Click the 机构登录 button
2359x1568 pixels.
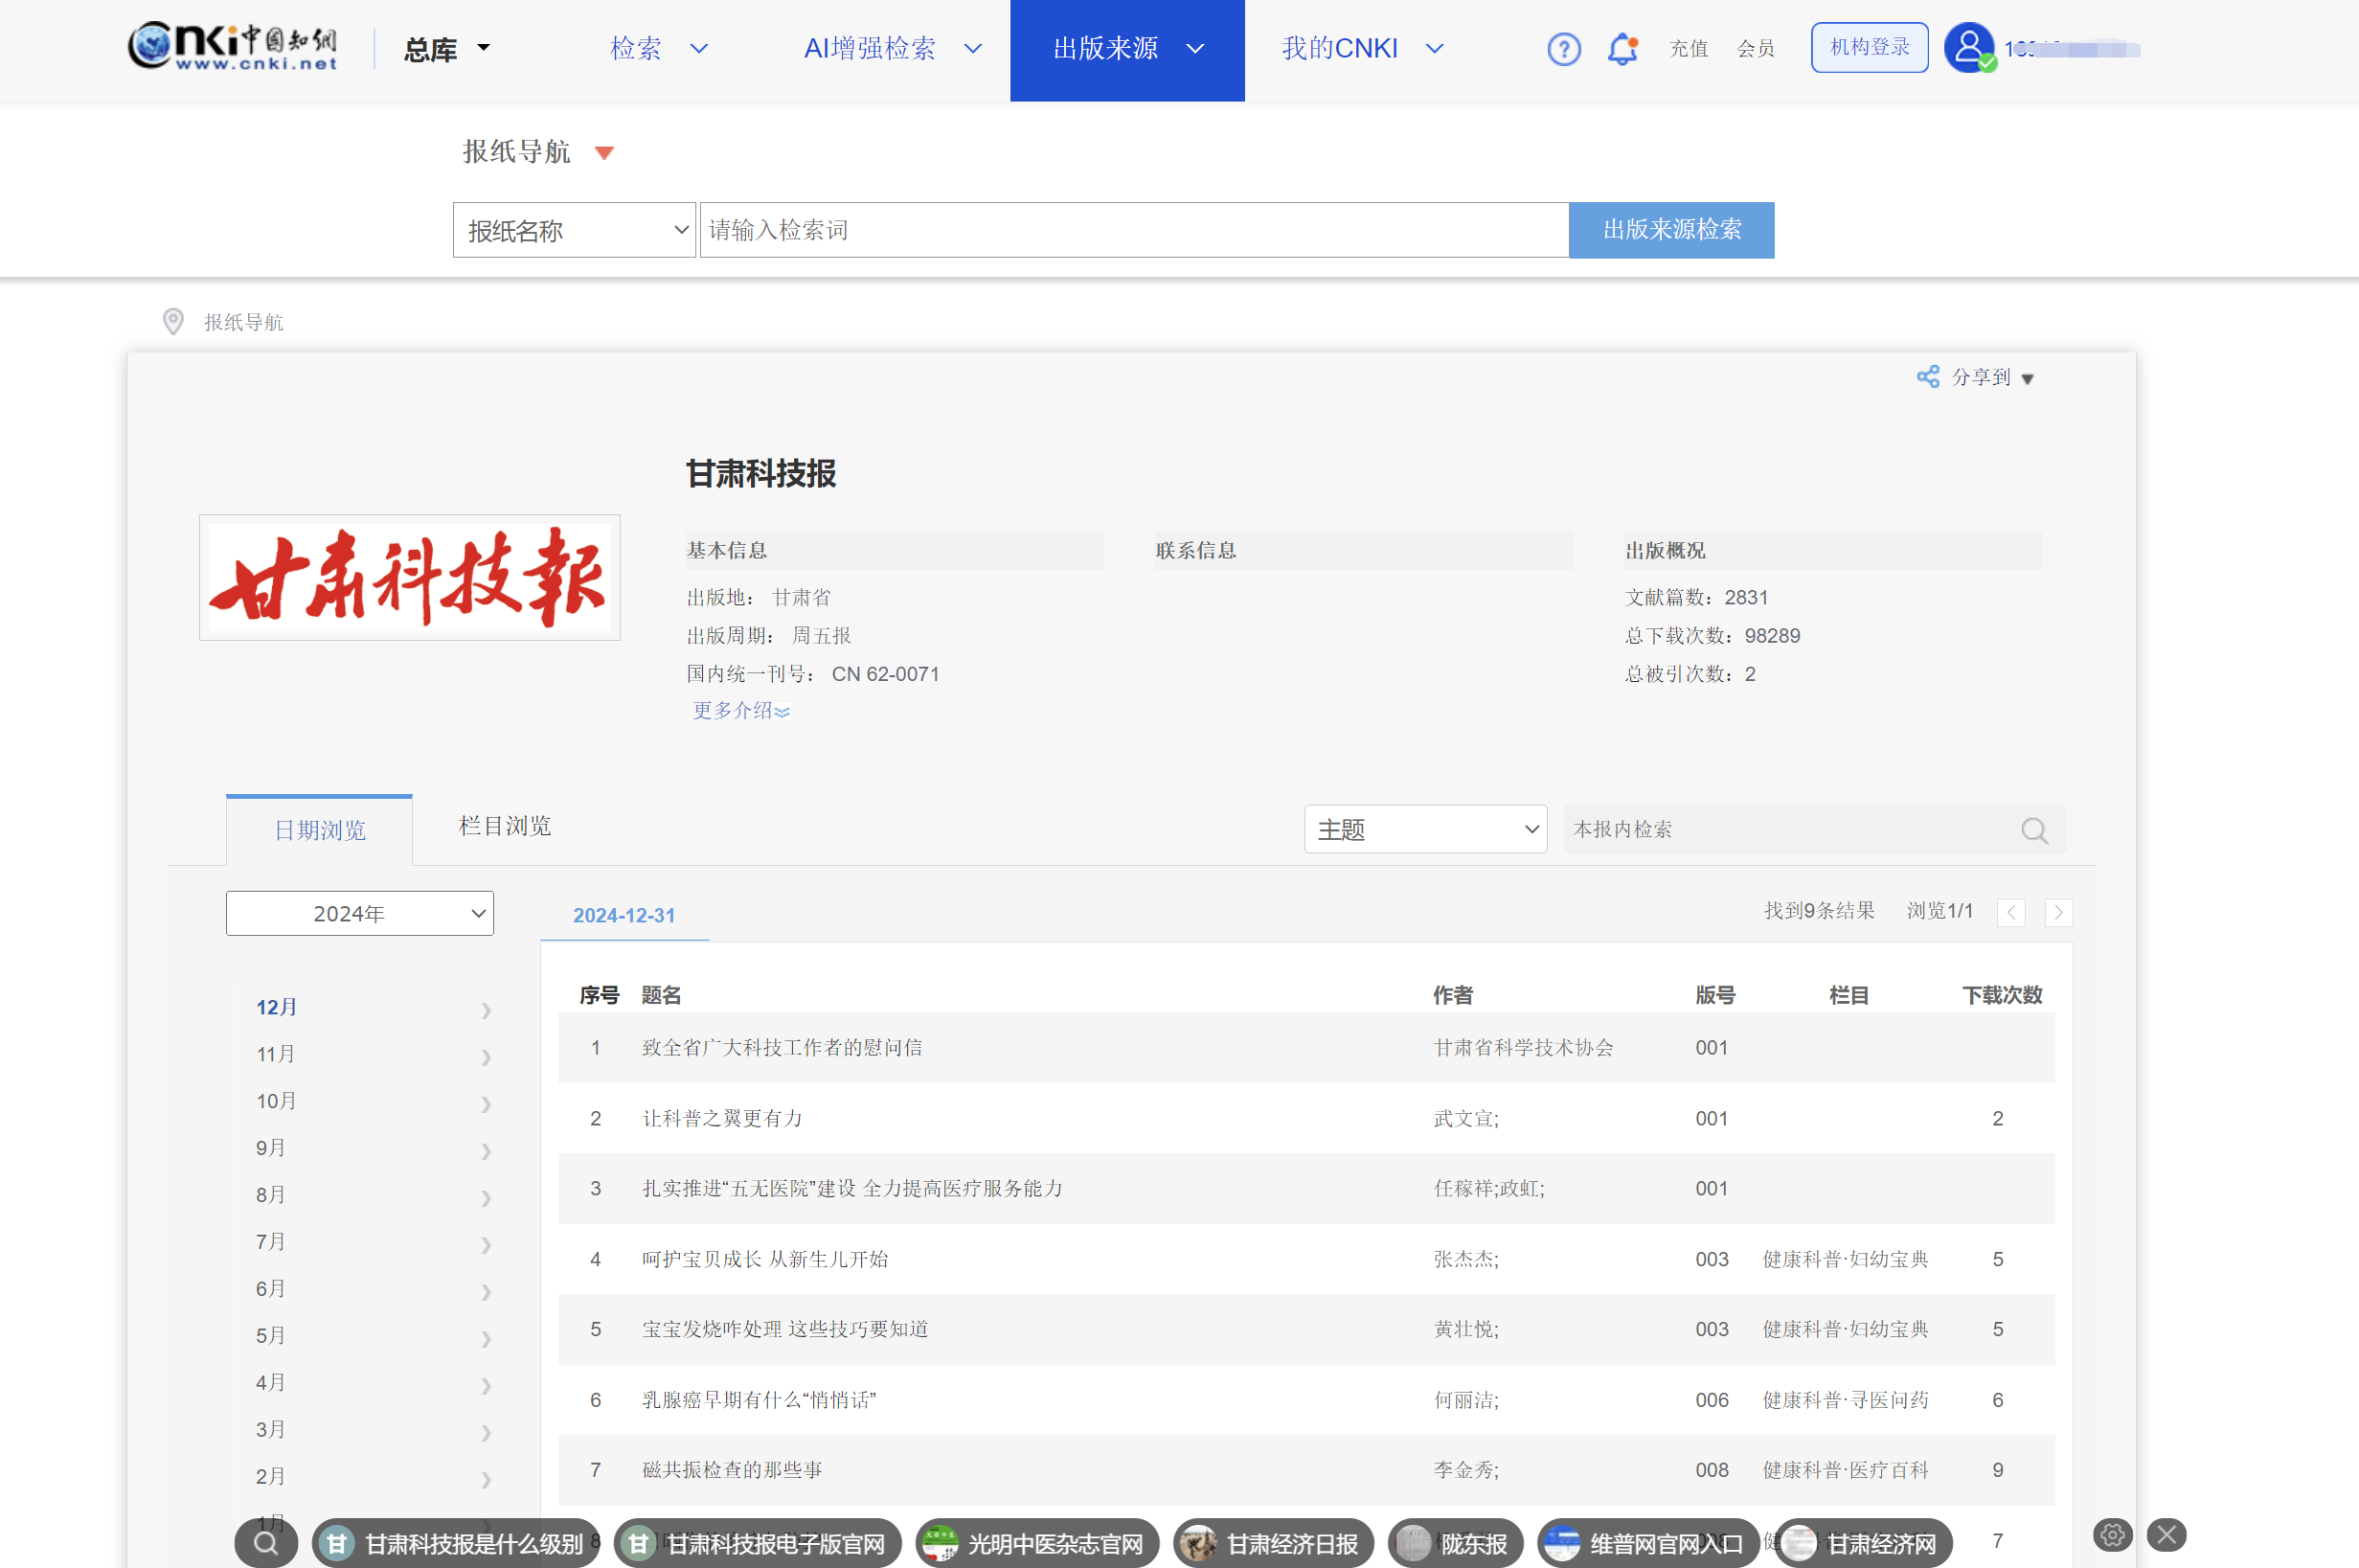tap(1869, 47)
